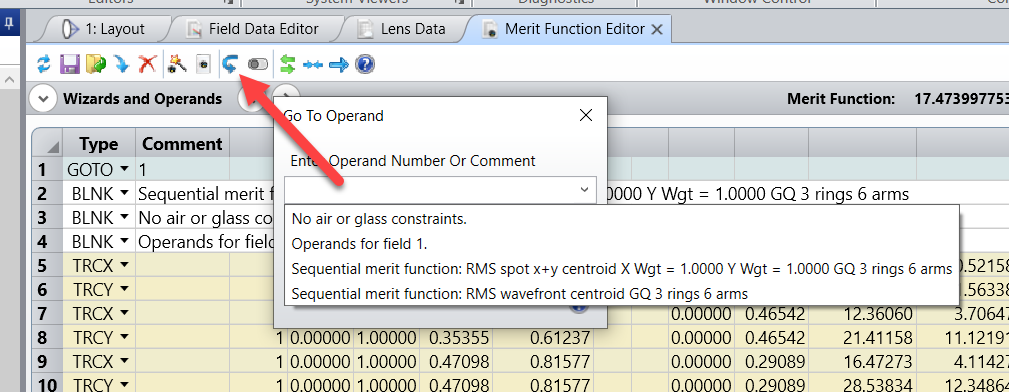Image resolution: width=1009 pixels, height=392 pixels.
Task: Open the blue question mark help icon
Action: pyautogui.click(x=365, y=64)
